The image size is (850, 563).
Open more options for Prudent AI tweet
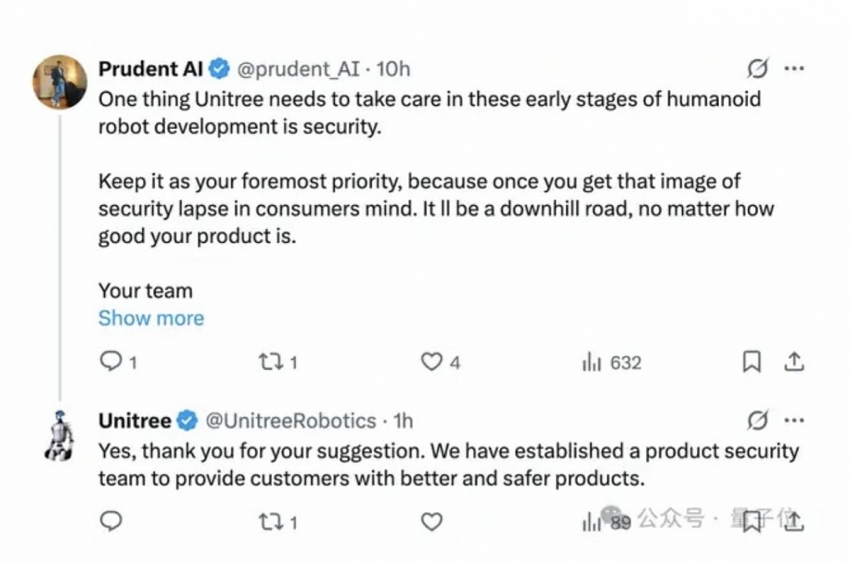[794, 69]
